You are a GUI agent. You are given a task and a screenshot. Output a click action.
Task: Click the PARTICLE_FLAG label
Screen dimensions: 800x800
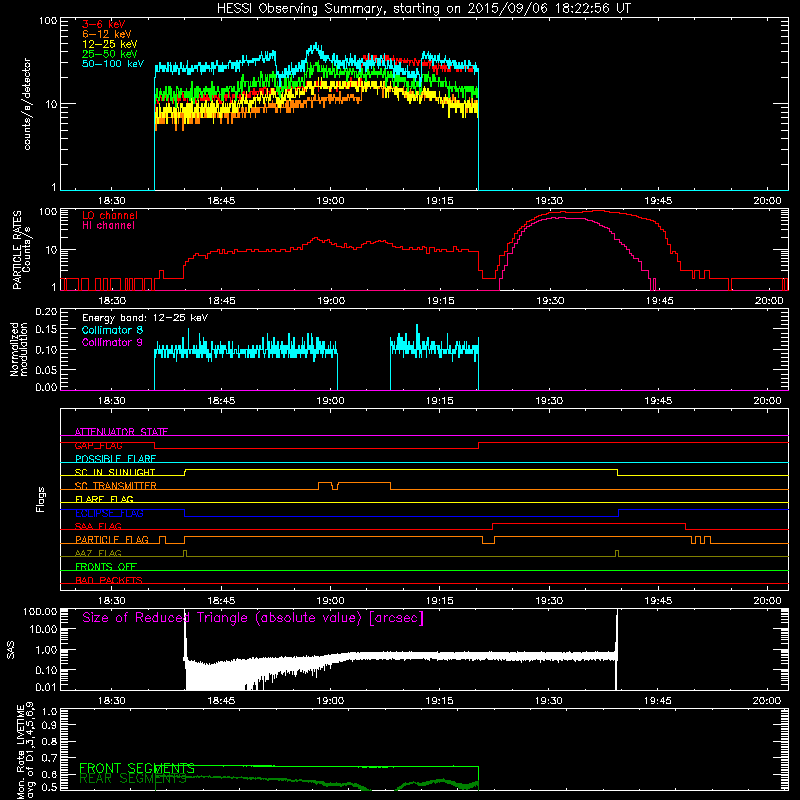tap(112, 540)
